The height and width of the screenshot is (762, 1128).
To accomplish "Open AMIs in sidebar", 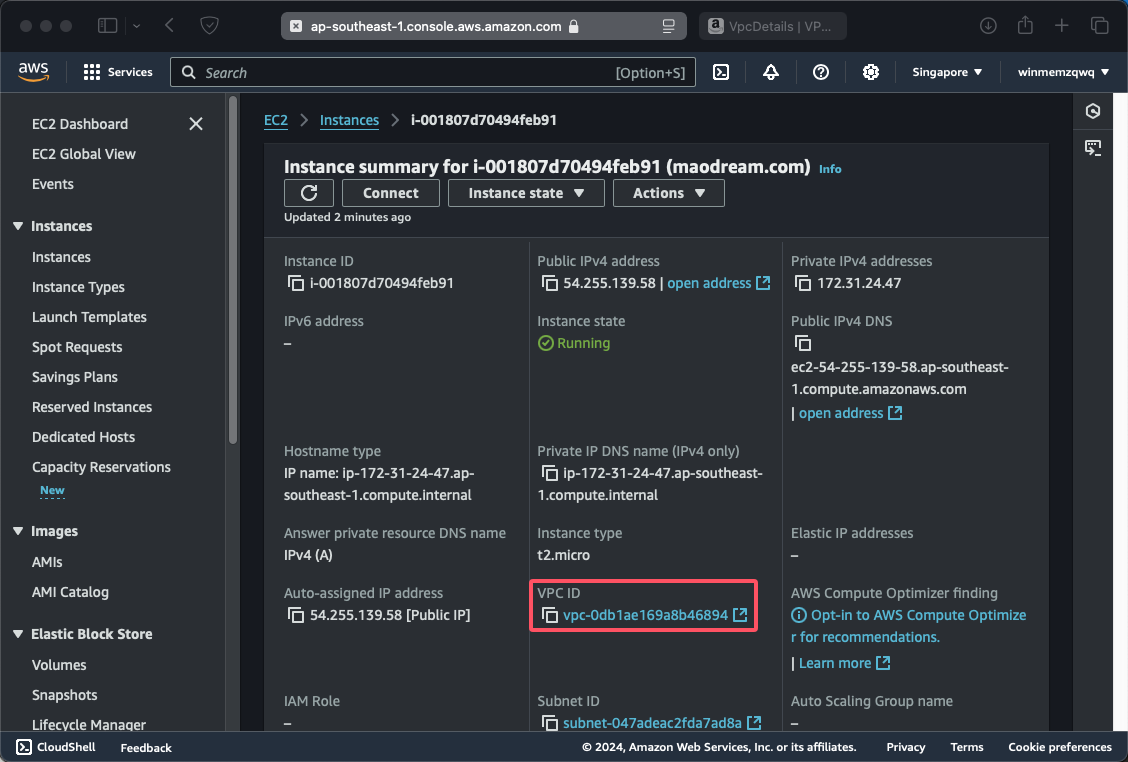I will [47, 563].
